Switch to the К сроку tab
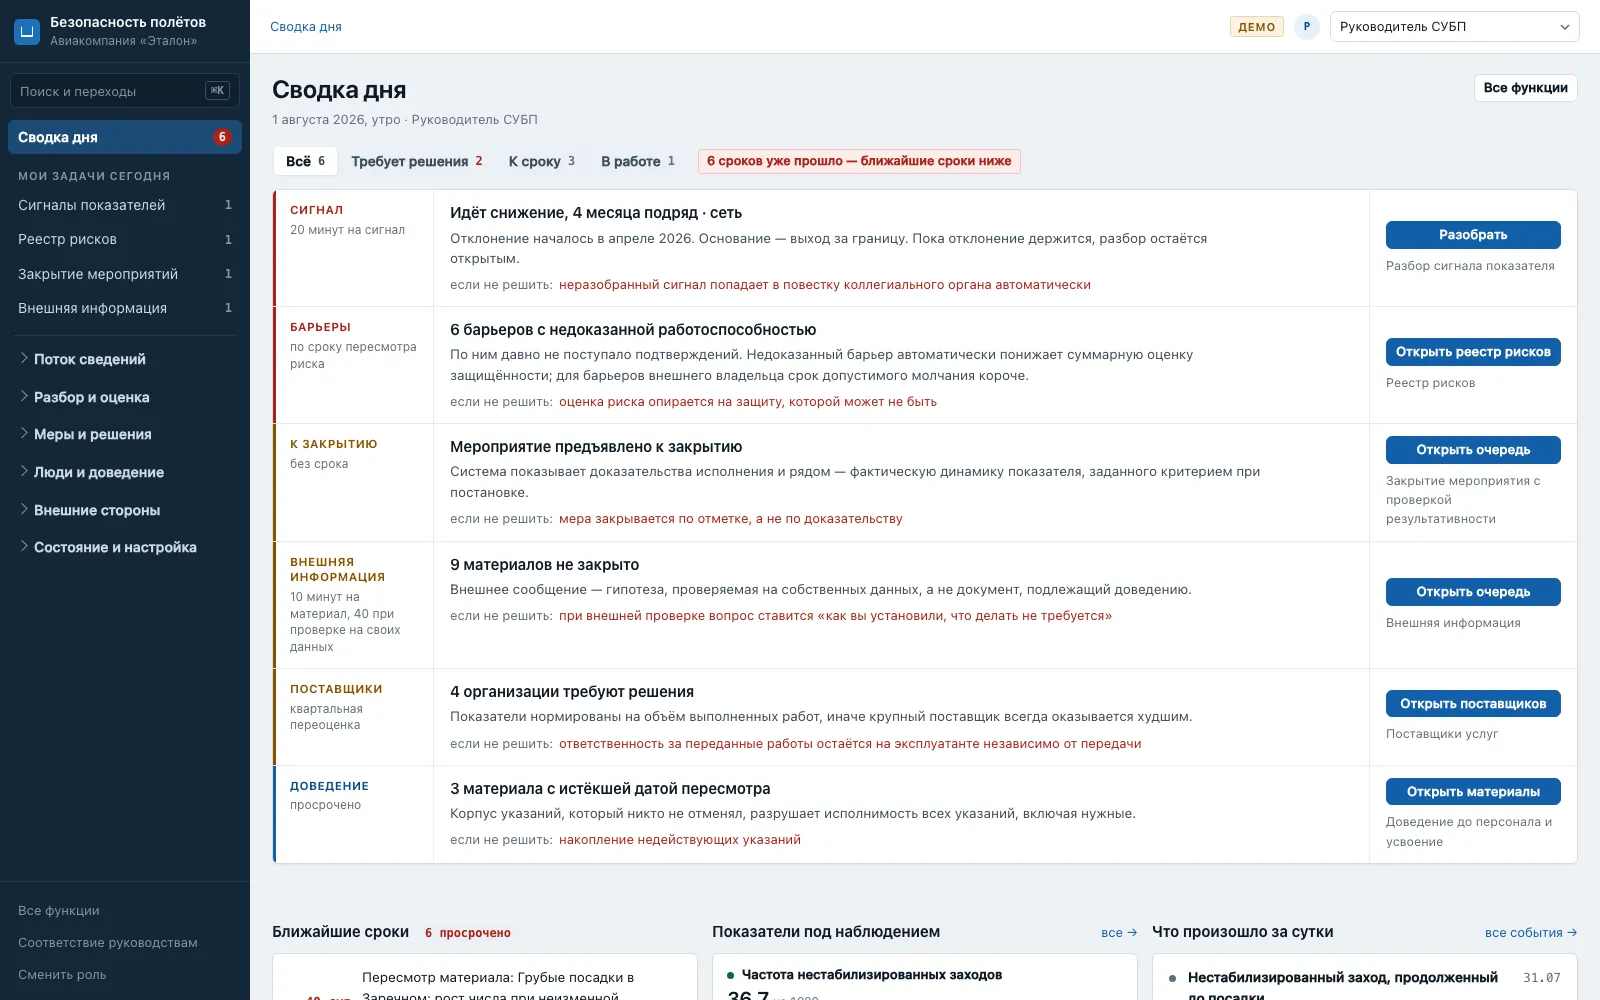This screenshot has width=1600, height=1000. [541, 161]
